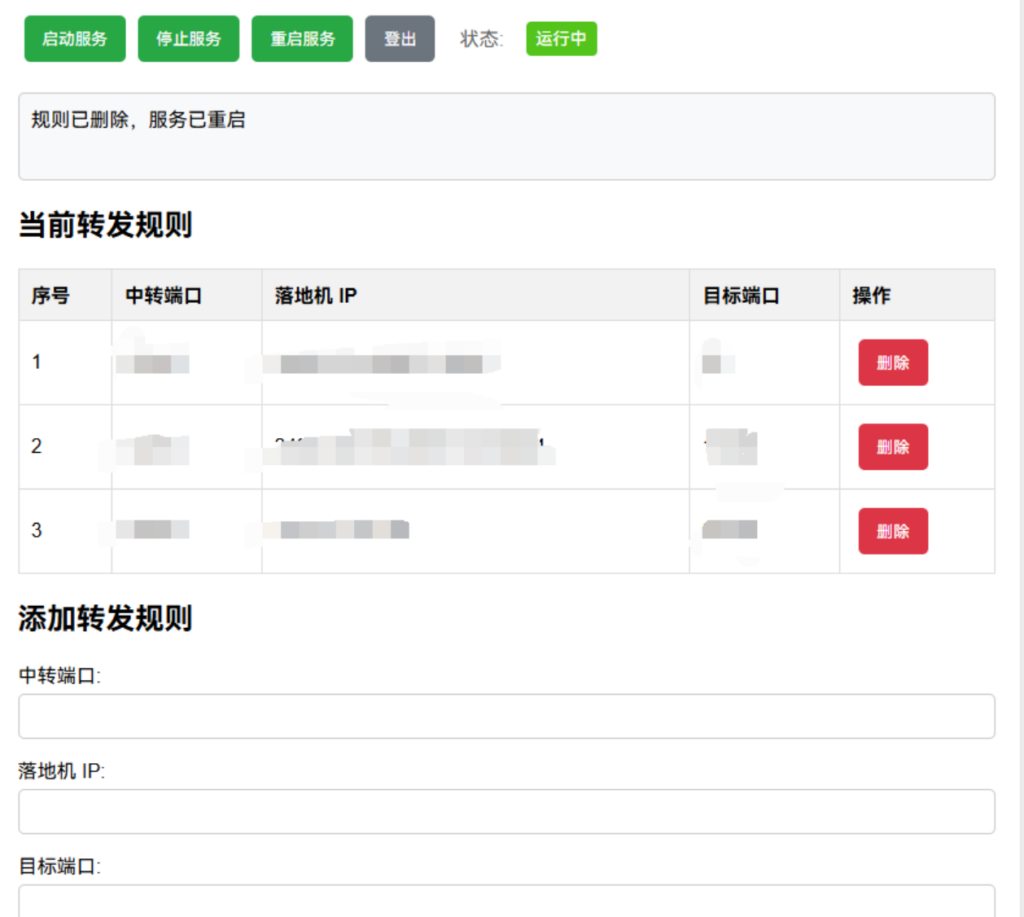Click the 启动服务 button
Viewport: 1024px width, 917px height.
point(75,39)
